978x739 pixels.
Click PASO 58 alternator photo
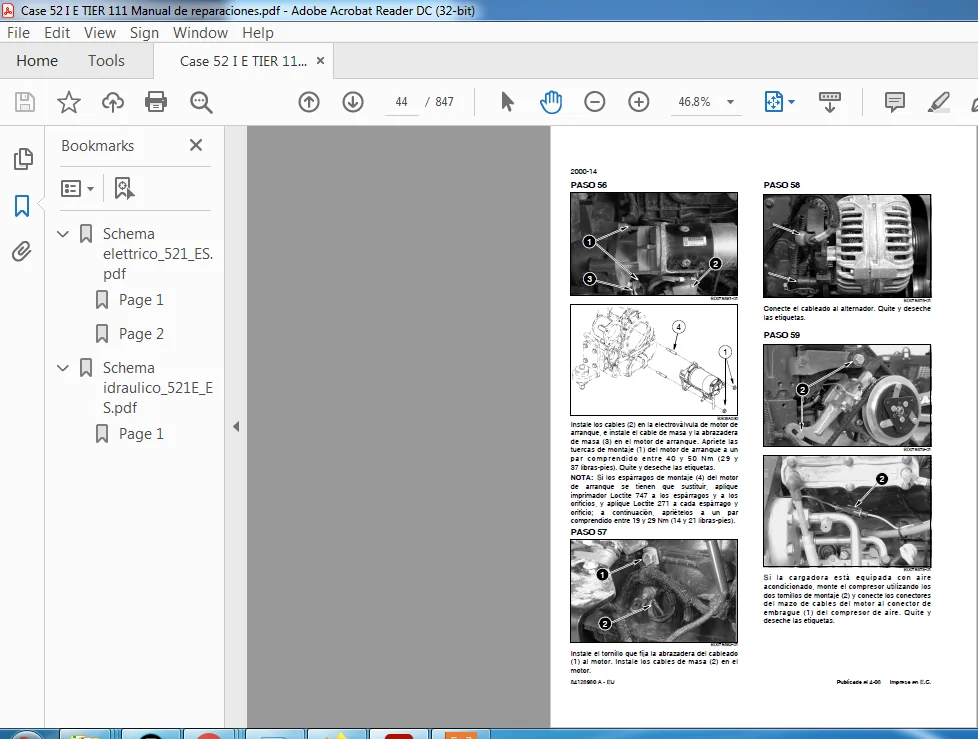[847, 246]
